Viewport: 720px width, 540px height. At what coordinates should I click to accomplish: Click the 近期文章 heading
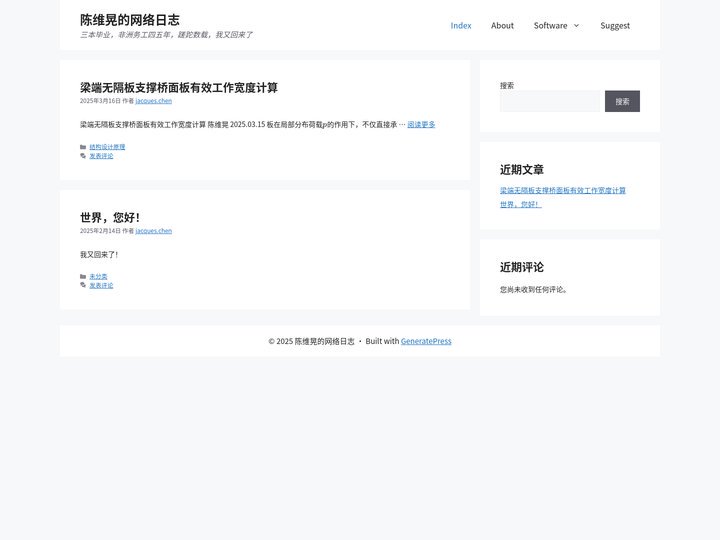point(522,170)
